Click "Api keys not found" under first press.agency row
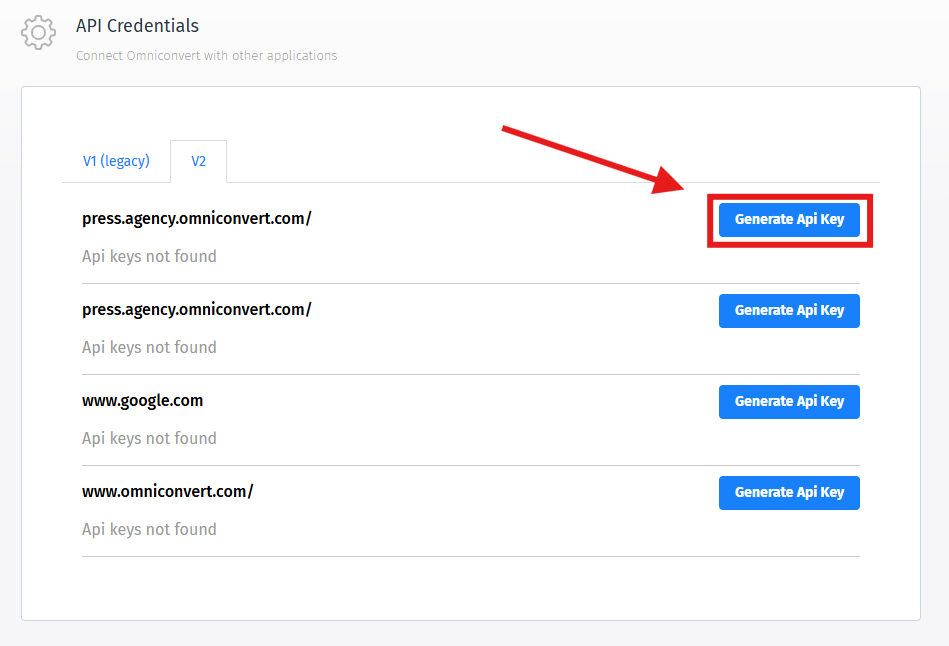Viewport: 949px width, 646px height. (149, 256)
